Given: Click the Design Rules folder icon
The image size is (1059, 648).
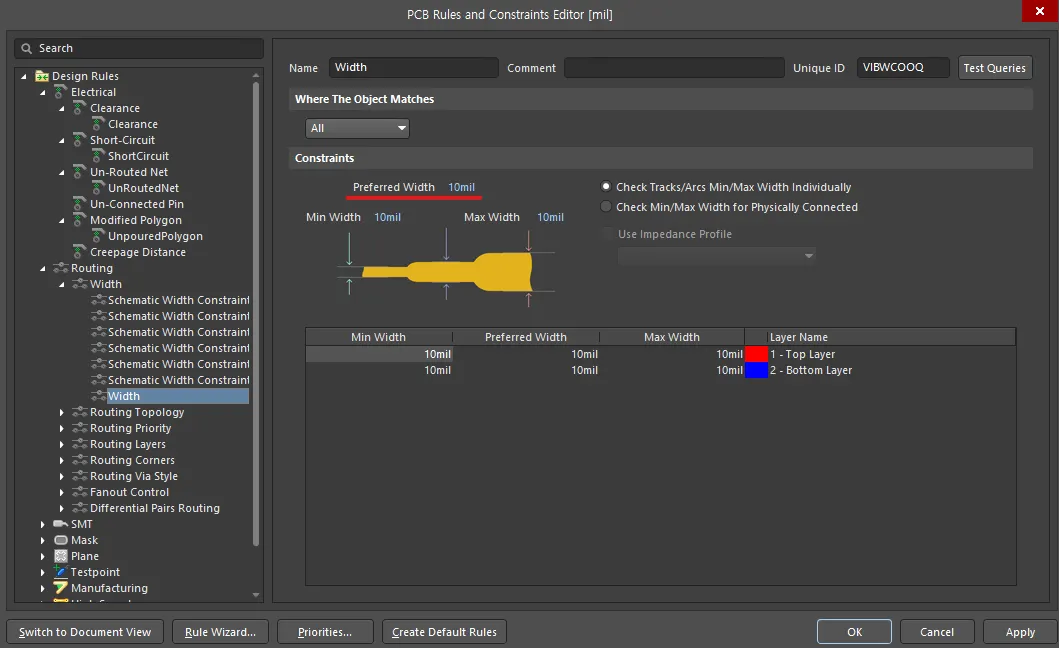Looking at the screenshot, I should click(x=42, y=76).
